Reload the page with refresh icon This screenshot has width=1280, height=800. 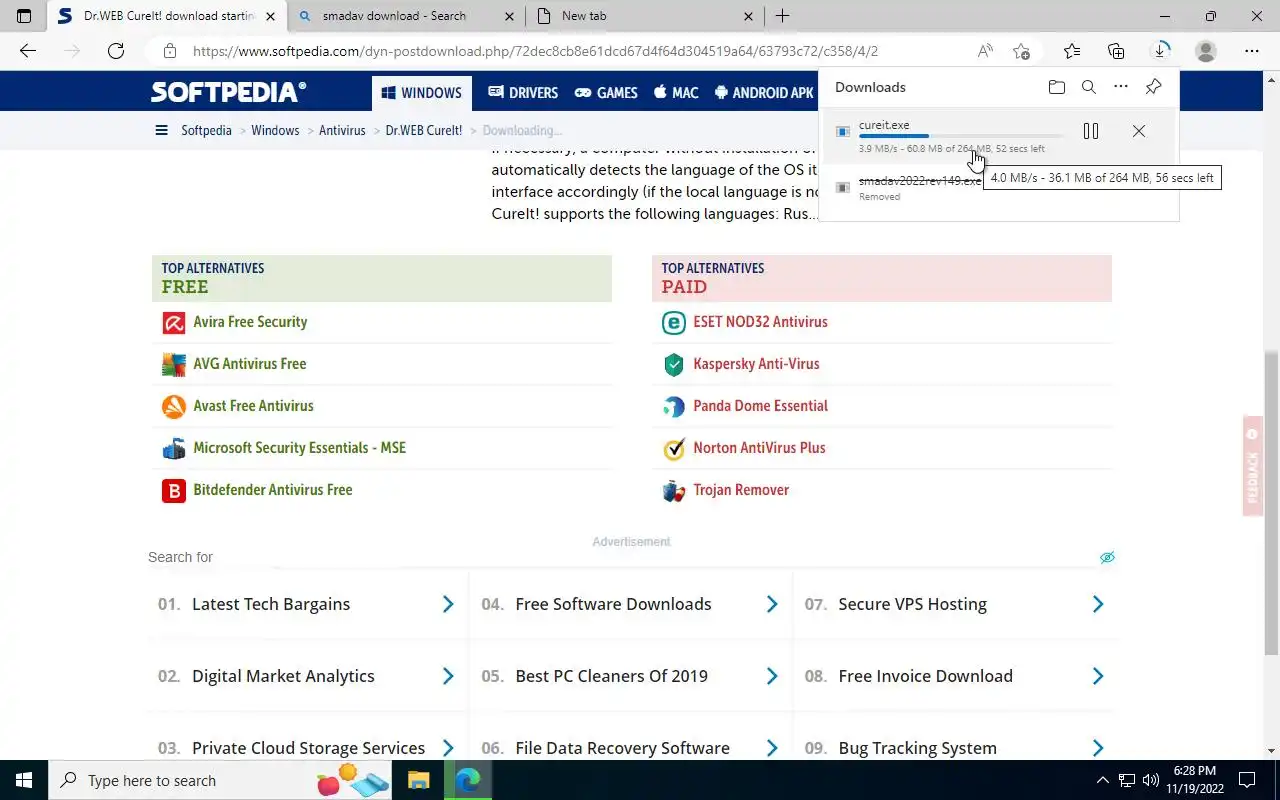[x=116, y=51]
